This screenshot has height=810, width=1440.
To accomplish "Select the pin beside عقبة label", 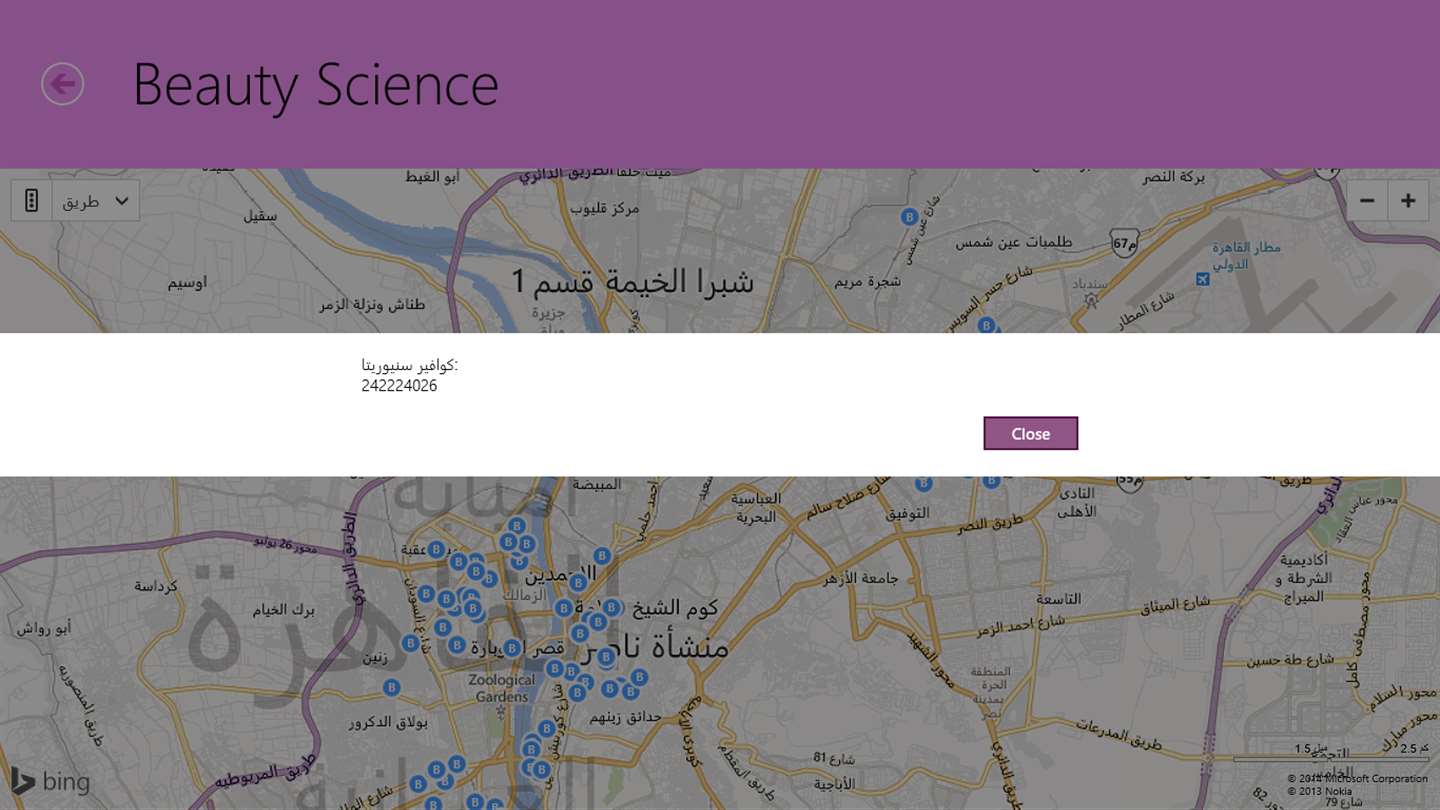I will (436, 549).
